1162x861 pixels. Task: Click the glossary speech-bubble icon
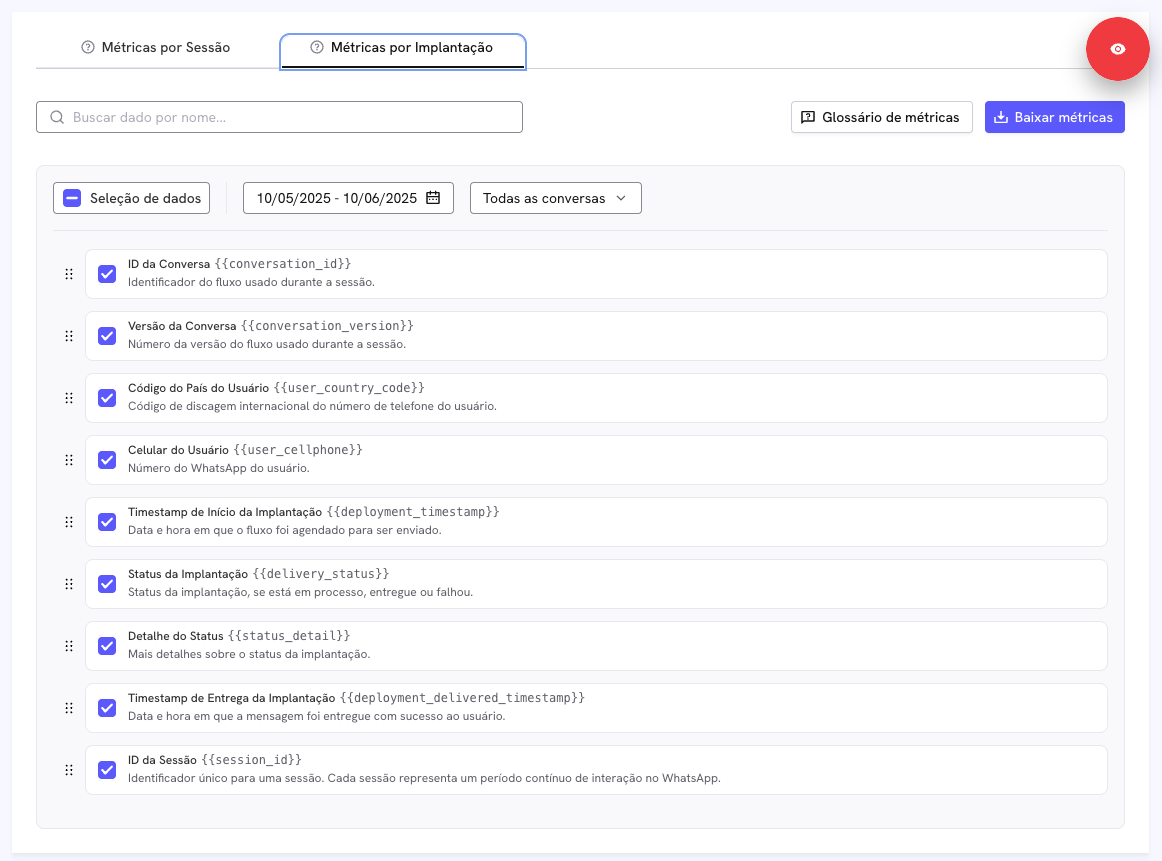pos(808,117)
